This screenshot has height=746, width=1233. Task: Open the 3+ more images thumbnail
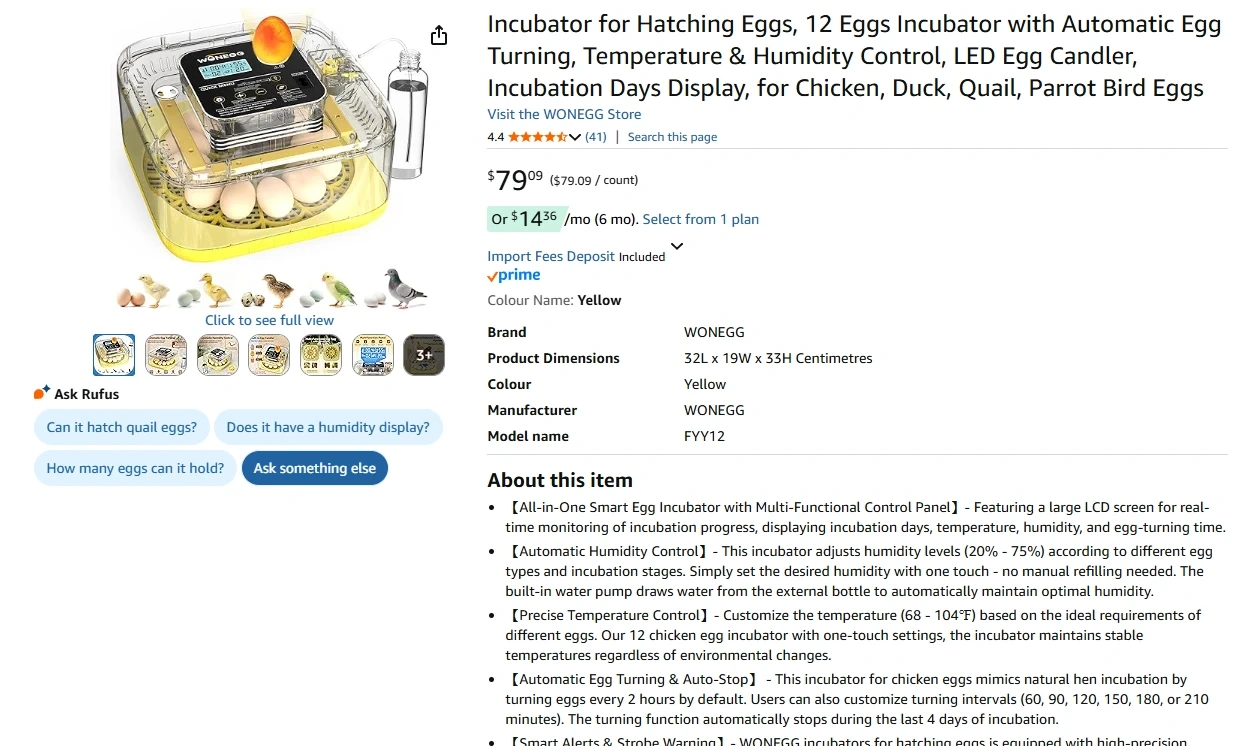424,355
